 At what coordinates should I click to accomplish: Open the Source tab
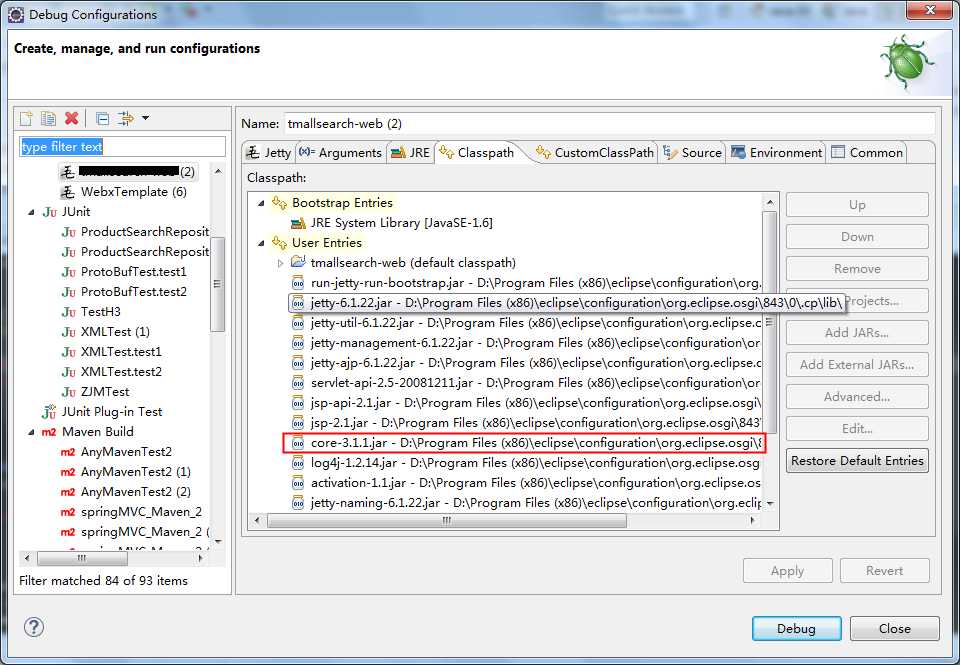pos(692,152)
